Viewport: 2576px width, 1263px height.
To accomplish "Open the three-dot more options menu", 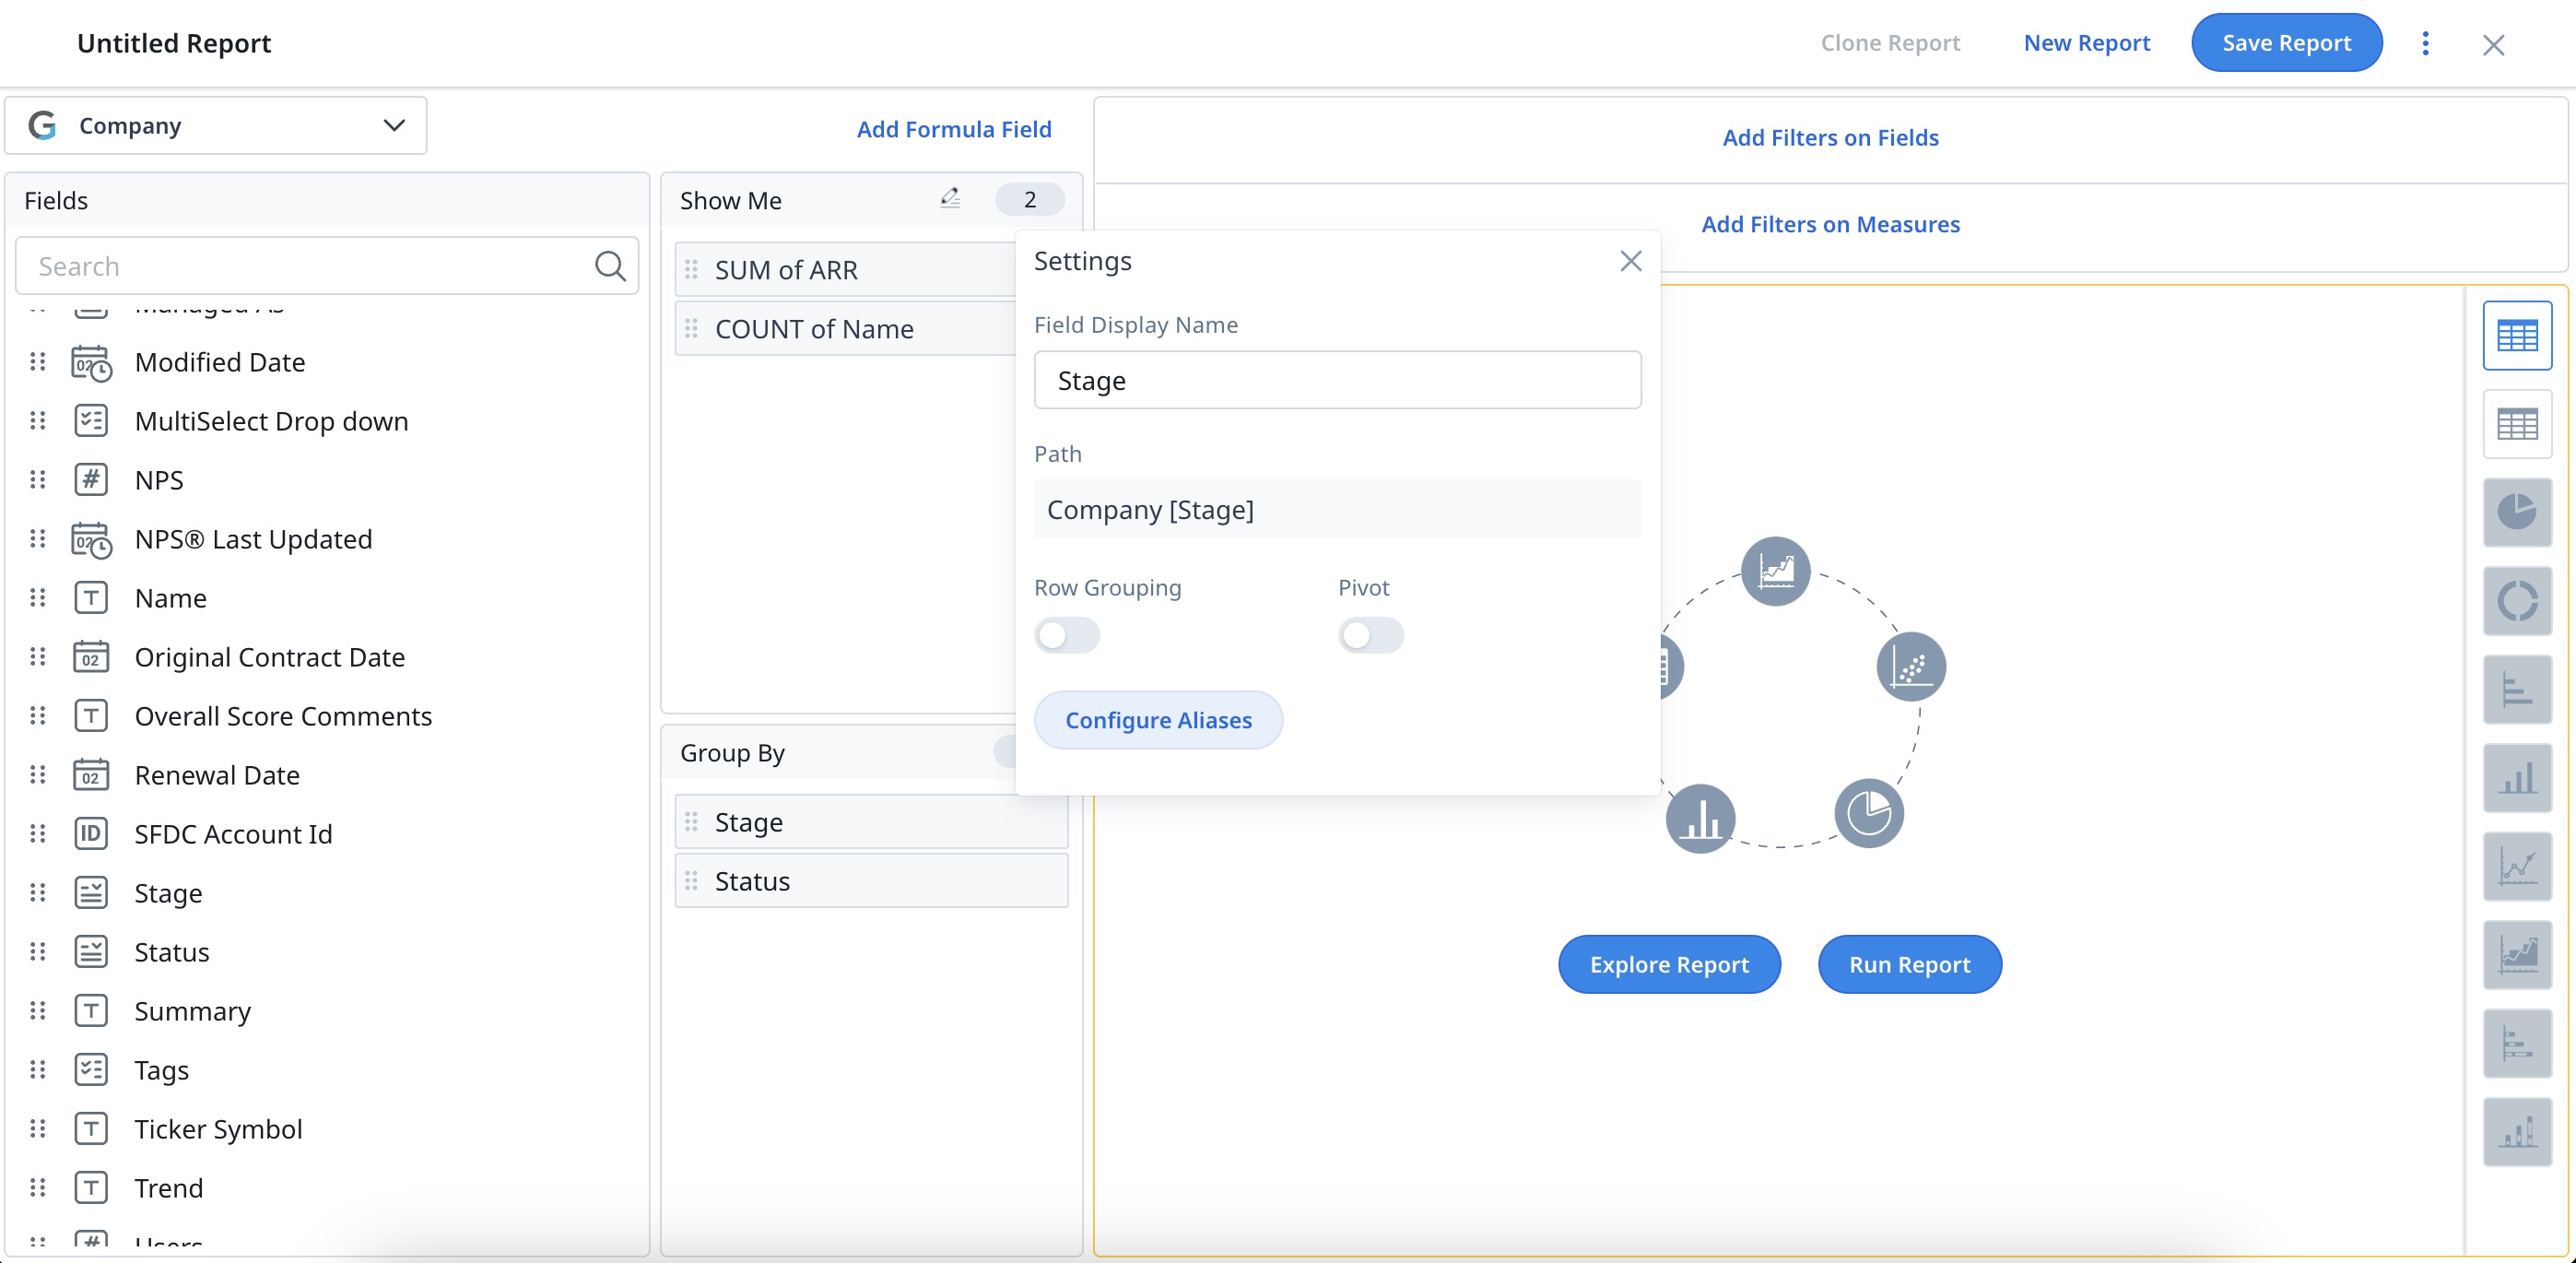I will click(2425, 43).
